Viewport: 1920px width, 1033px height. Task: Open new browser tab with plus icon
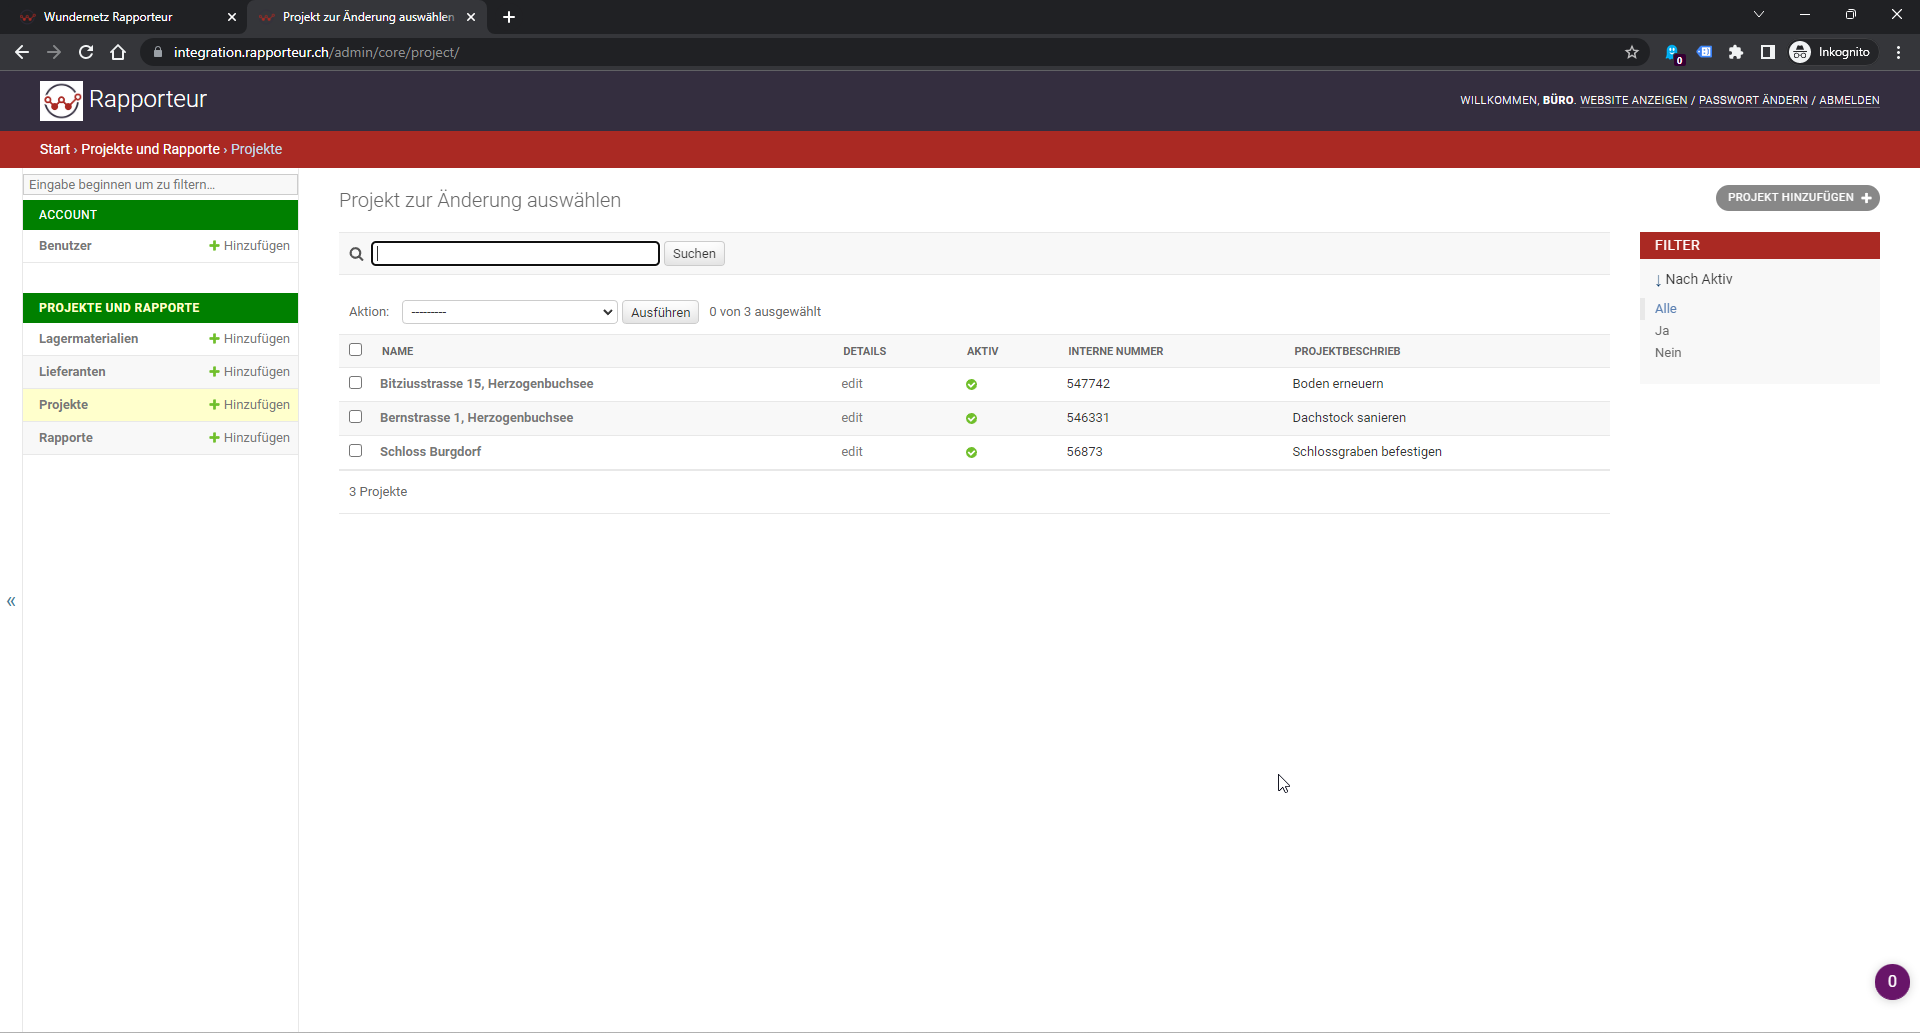tap(509, 17)
